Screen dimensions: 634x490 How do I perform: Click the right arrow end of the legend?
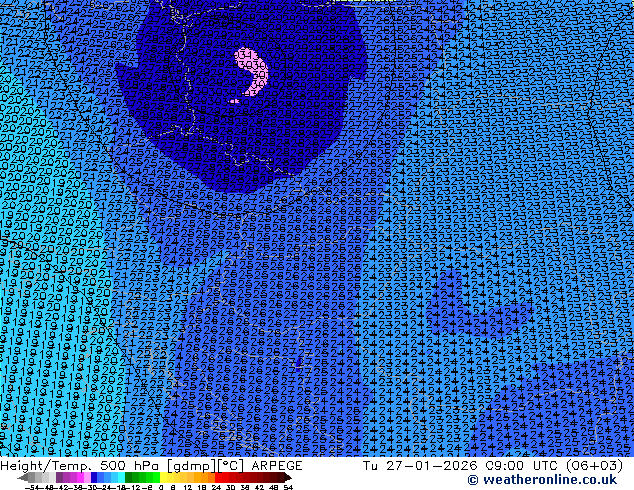[288, 477]
